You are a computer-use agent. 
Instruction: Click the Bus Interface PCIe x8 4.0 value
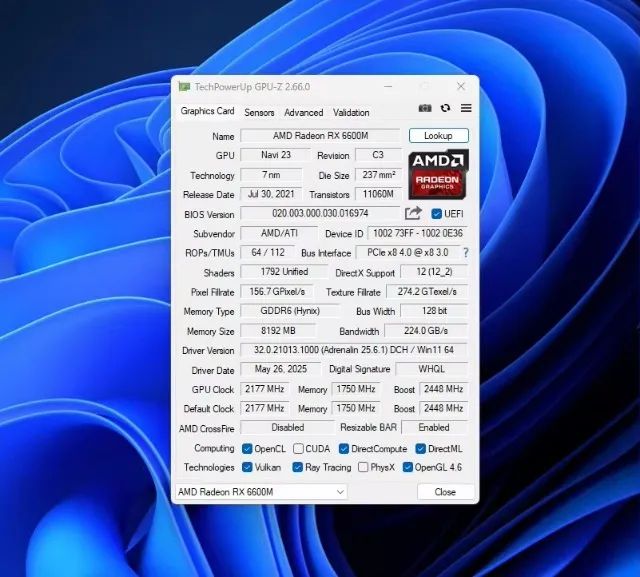(x=408, y=253)
